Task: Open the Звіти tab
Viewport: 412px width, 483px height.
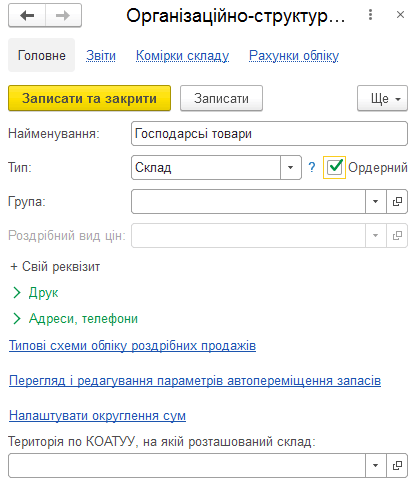Action: point(101,56)
